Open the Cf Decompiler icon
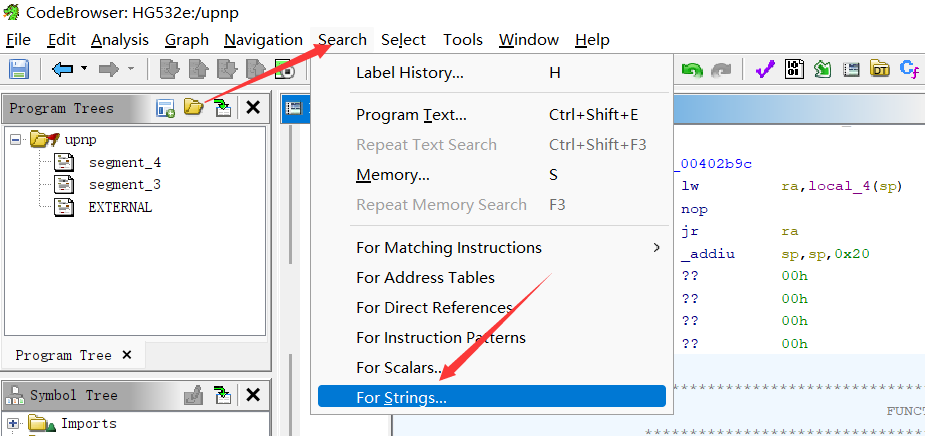 908,70
